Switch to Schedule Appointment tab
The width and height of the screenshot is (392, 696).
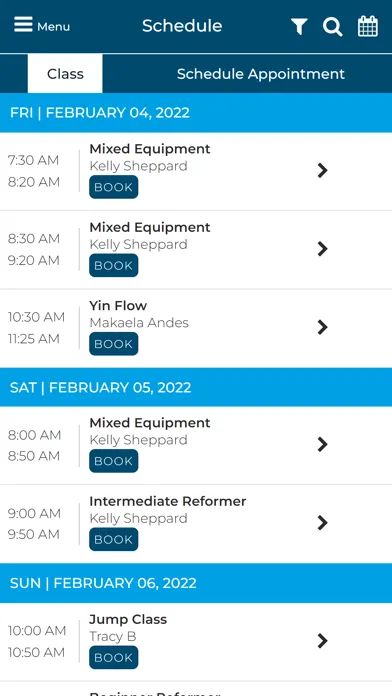tap(261, 74)
